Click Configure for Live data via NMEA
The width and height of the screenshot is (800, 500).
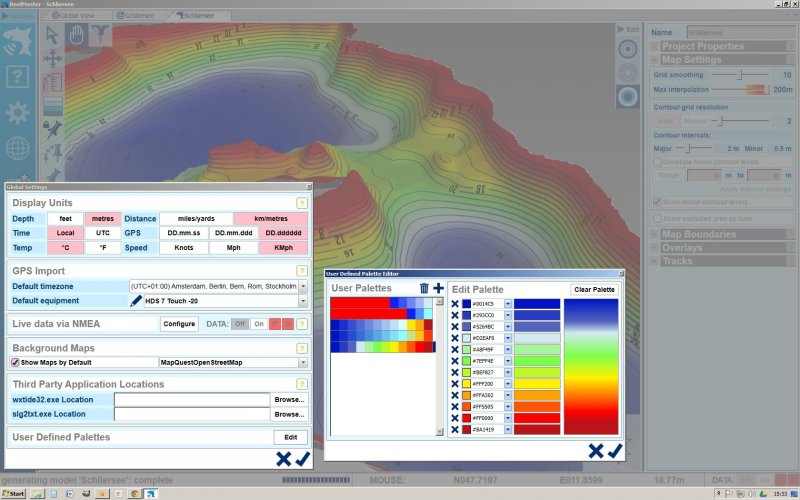tap(179, 324)
